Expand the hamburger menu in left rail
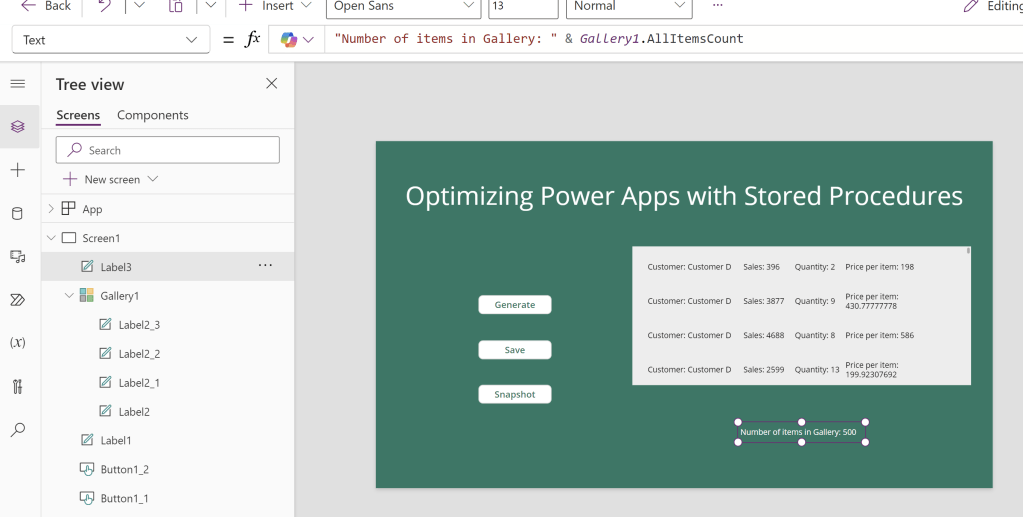This screenshot has height=517, width=1023. pyautogui.click(x=18, y=83)
